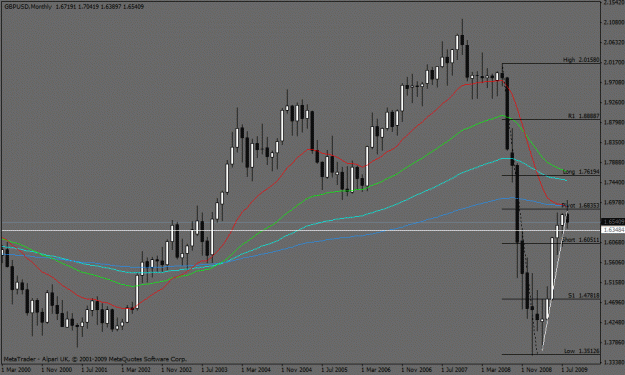Click the "1 Nov 2006" date label

416,370
